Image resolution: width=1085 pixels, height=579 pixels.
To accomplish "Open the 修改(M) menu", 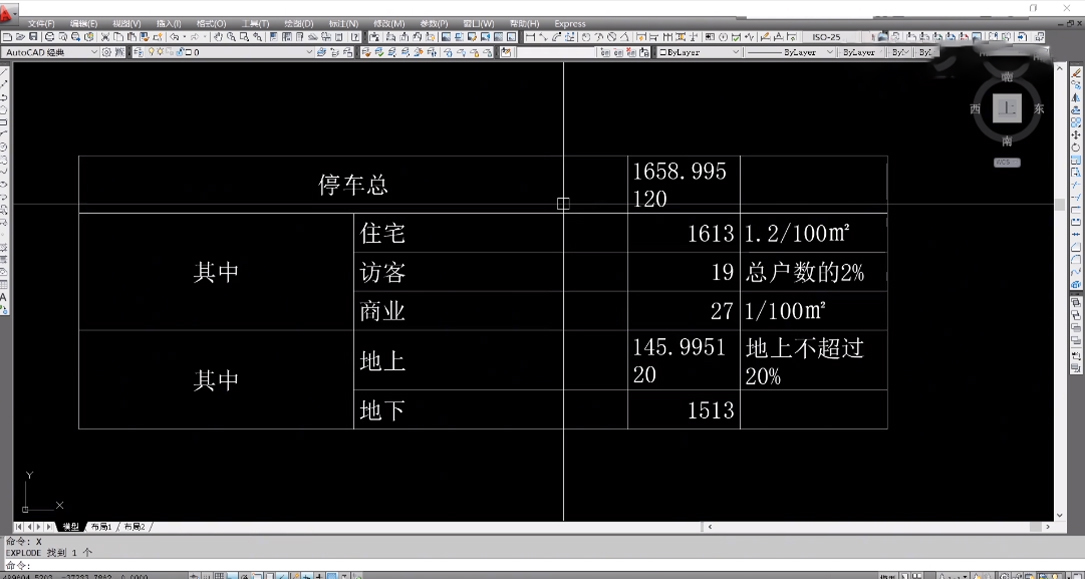I will coord(389,24).
